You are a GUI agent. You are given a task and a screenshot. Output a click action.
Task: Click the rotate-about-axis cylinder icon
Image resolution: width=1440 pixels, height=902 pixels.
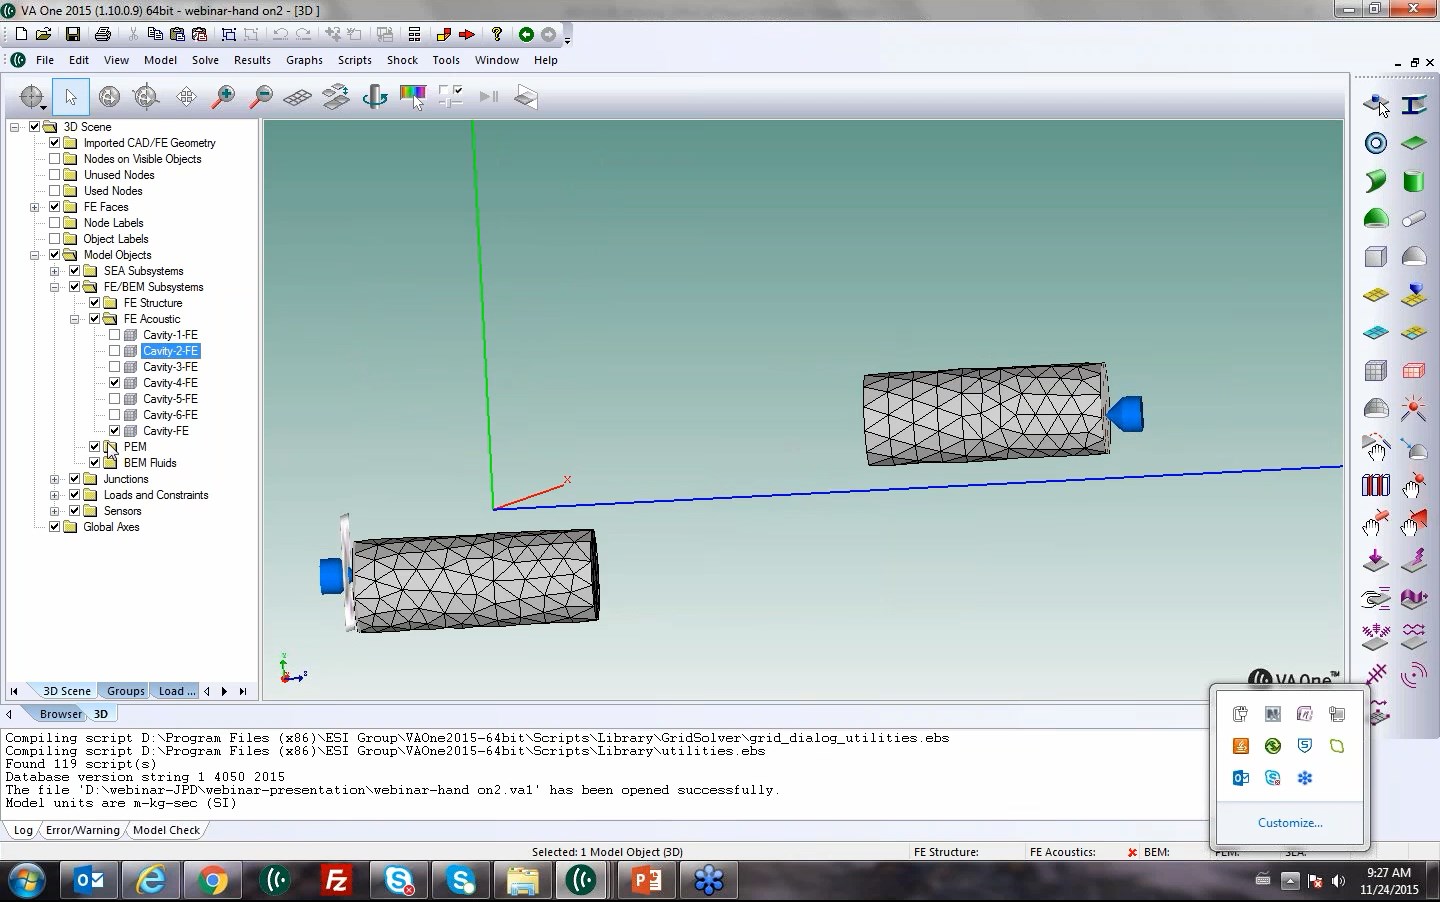[375, 97]
